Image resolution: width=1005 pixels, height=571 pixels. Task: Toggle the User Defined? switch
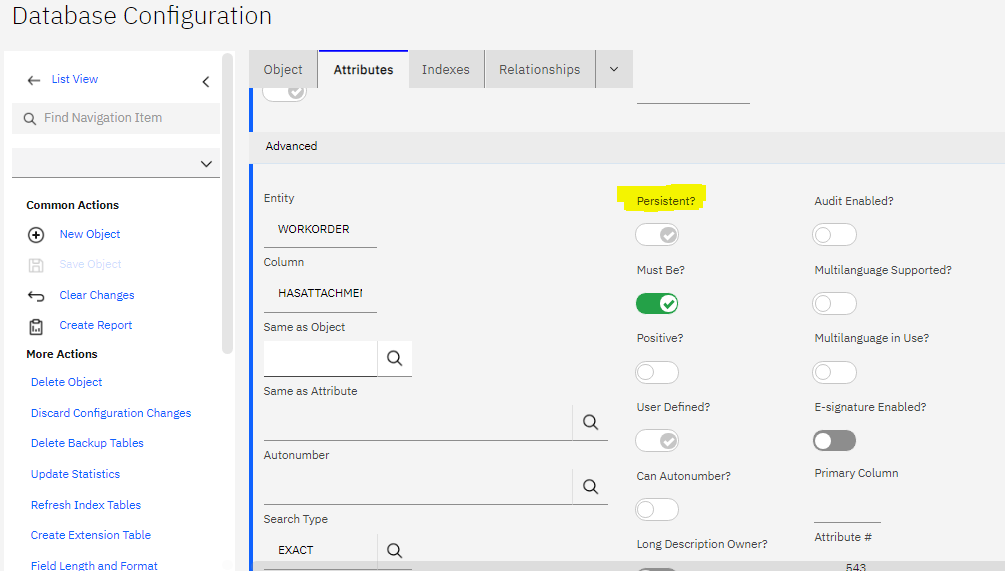tap(657, 441)
